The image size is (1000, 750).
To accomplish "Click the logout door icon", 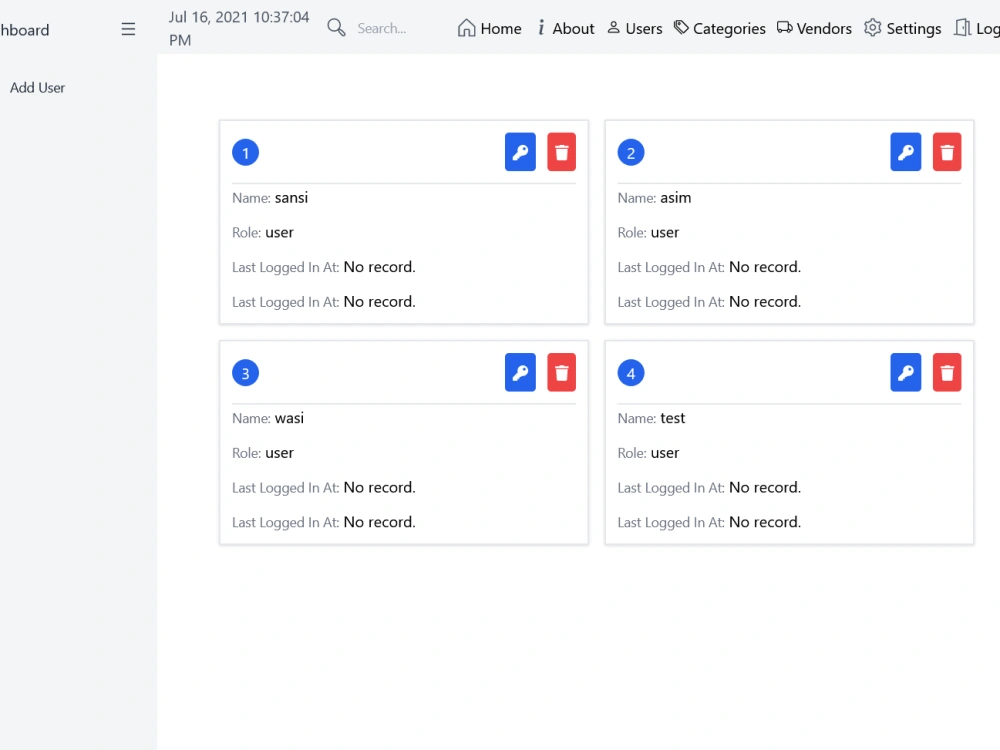I will (x=962, y=28).
